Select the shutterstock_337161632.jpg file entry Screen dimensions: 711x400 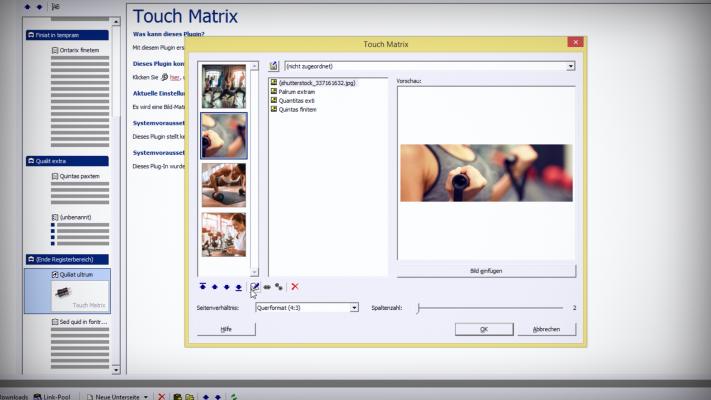click(317, 82)
